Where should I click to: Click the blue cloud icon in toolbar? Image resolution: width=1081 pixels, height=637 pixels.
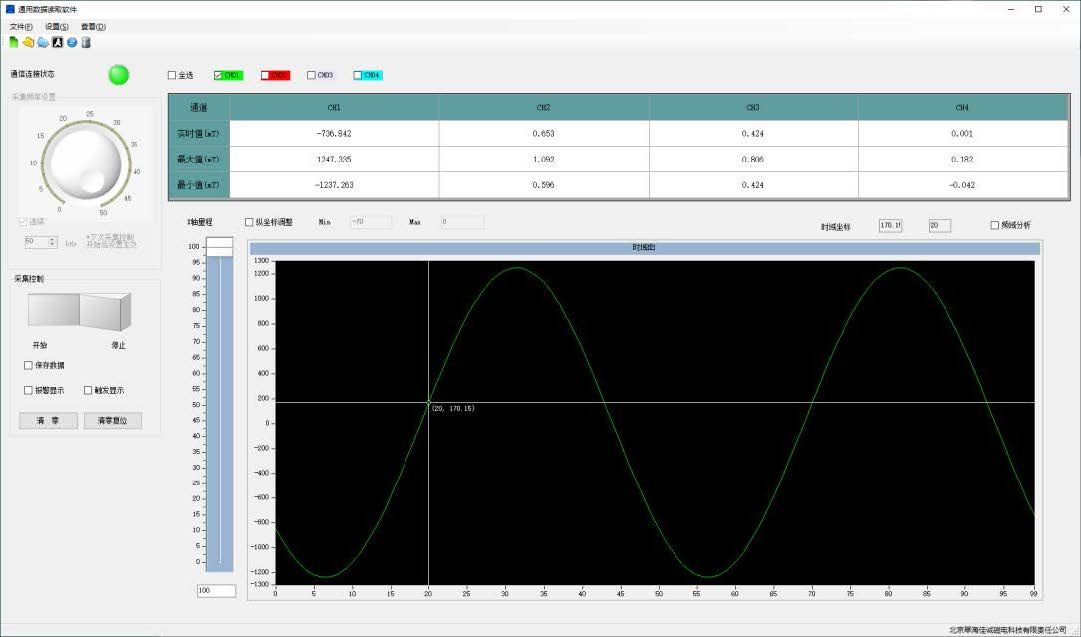pos(43,42)
